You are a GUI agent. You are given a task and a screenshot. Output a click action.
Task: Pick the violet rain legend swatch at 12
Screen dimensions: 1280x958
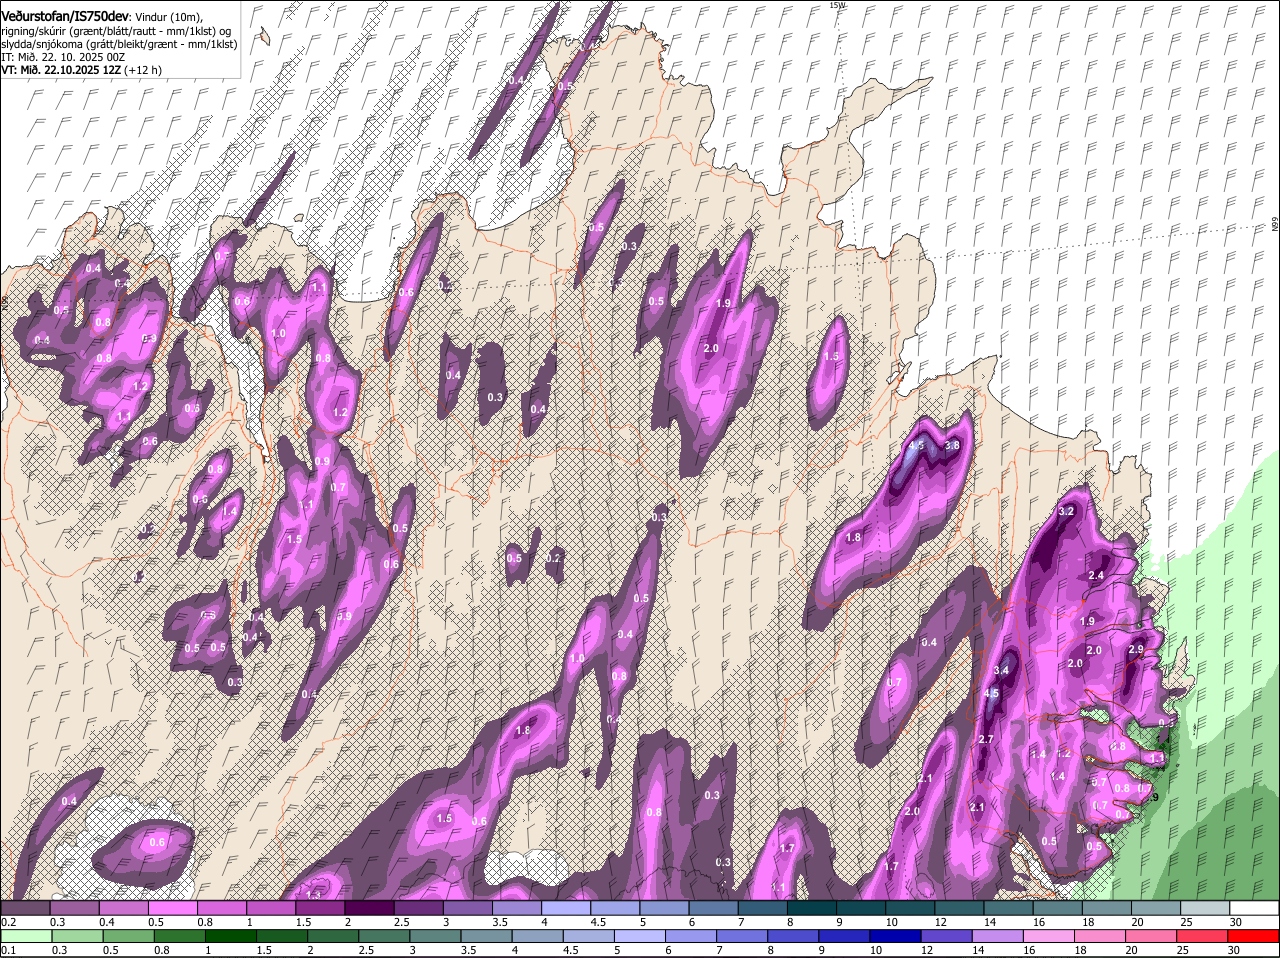(x=949, y=936)
